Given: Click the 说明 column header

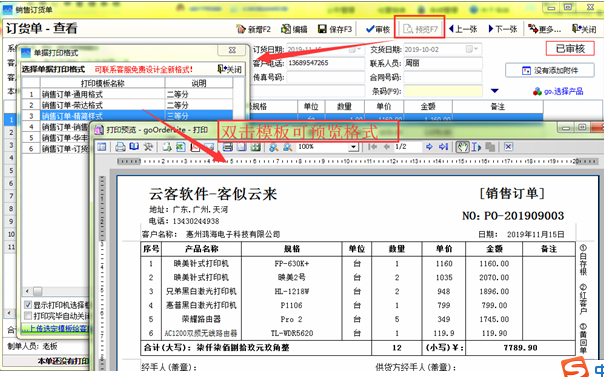Looking at the screenshot, I should (x=199, y=83).
